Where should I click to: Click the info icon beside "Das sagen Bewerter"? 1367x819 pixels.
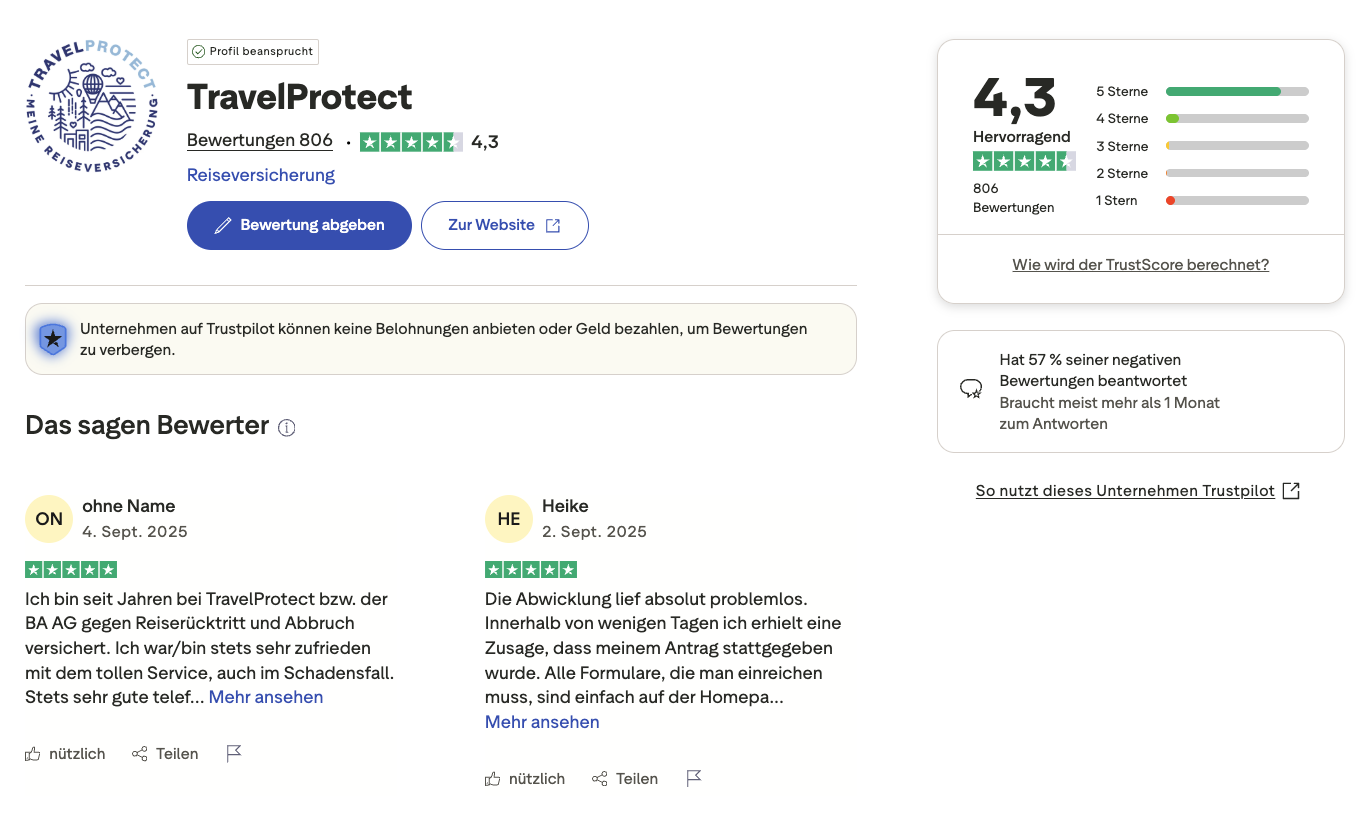point(287,427)
